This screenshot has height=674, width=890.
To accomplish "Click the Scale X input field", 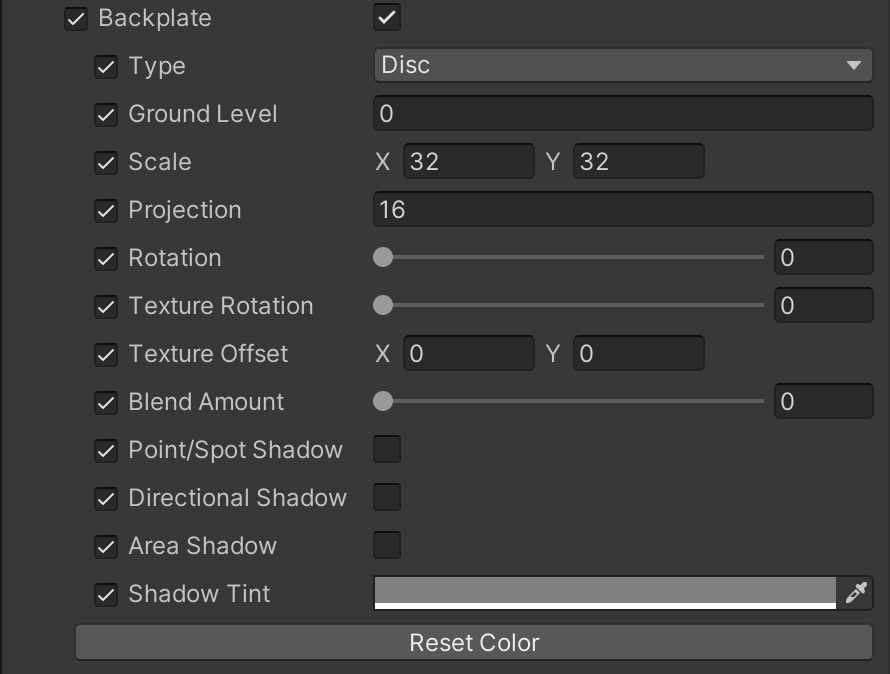I will 468,162.
